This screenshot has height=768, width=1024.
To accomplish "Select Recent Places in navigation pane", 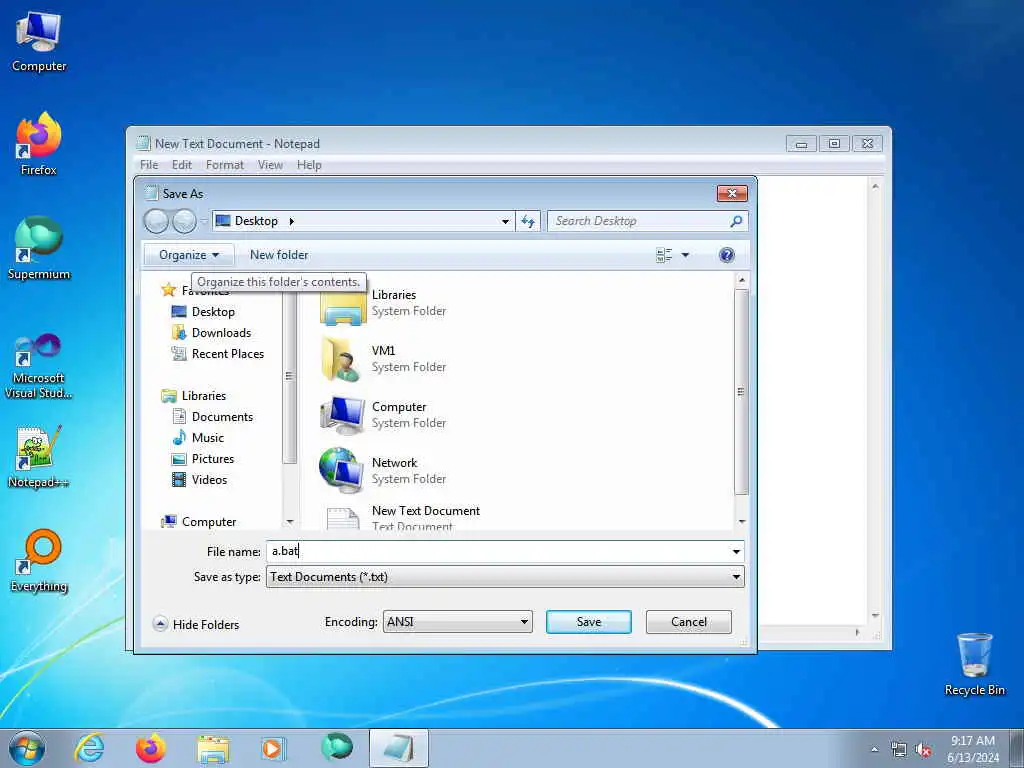I will [x=217, y=354].
